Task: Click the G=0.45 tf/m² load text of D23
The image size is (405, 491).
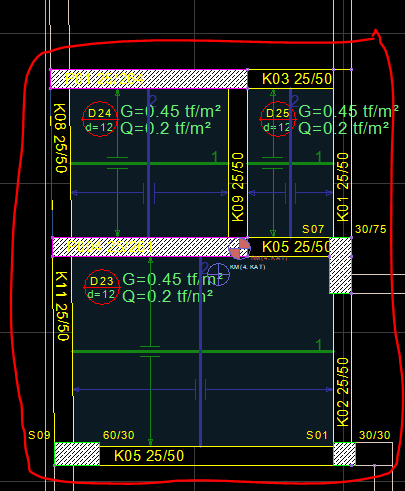Action: coord(173,279)
